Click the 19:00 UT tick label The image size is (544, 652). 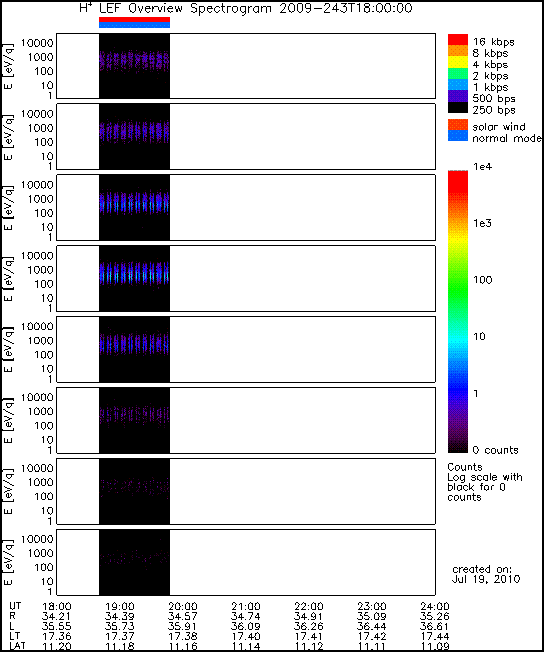click(120, 606)
